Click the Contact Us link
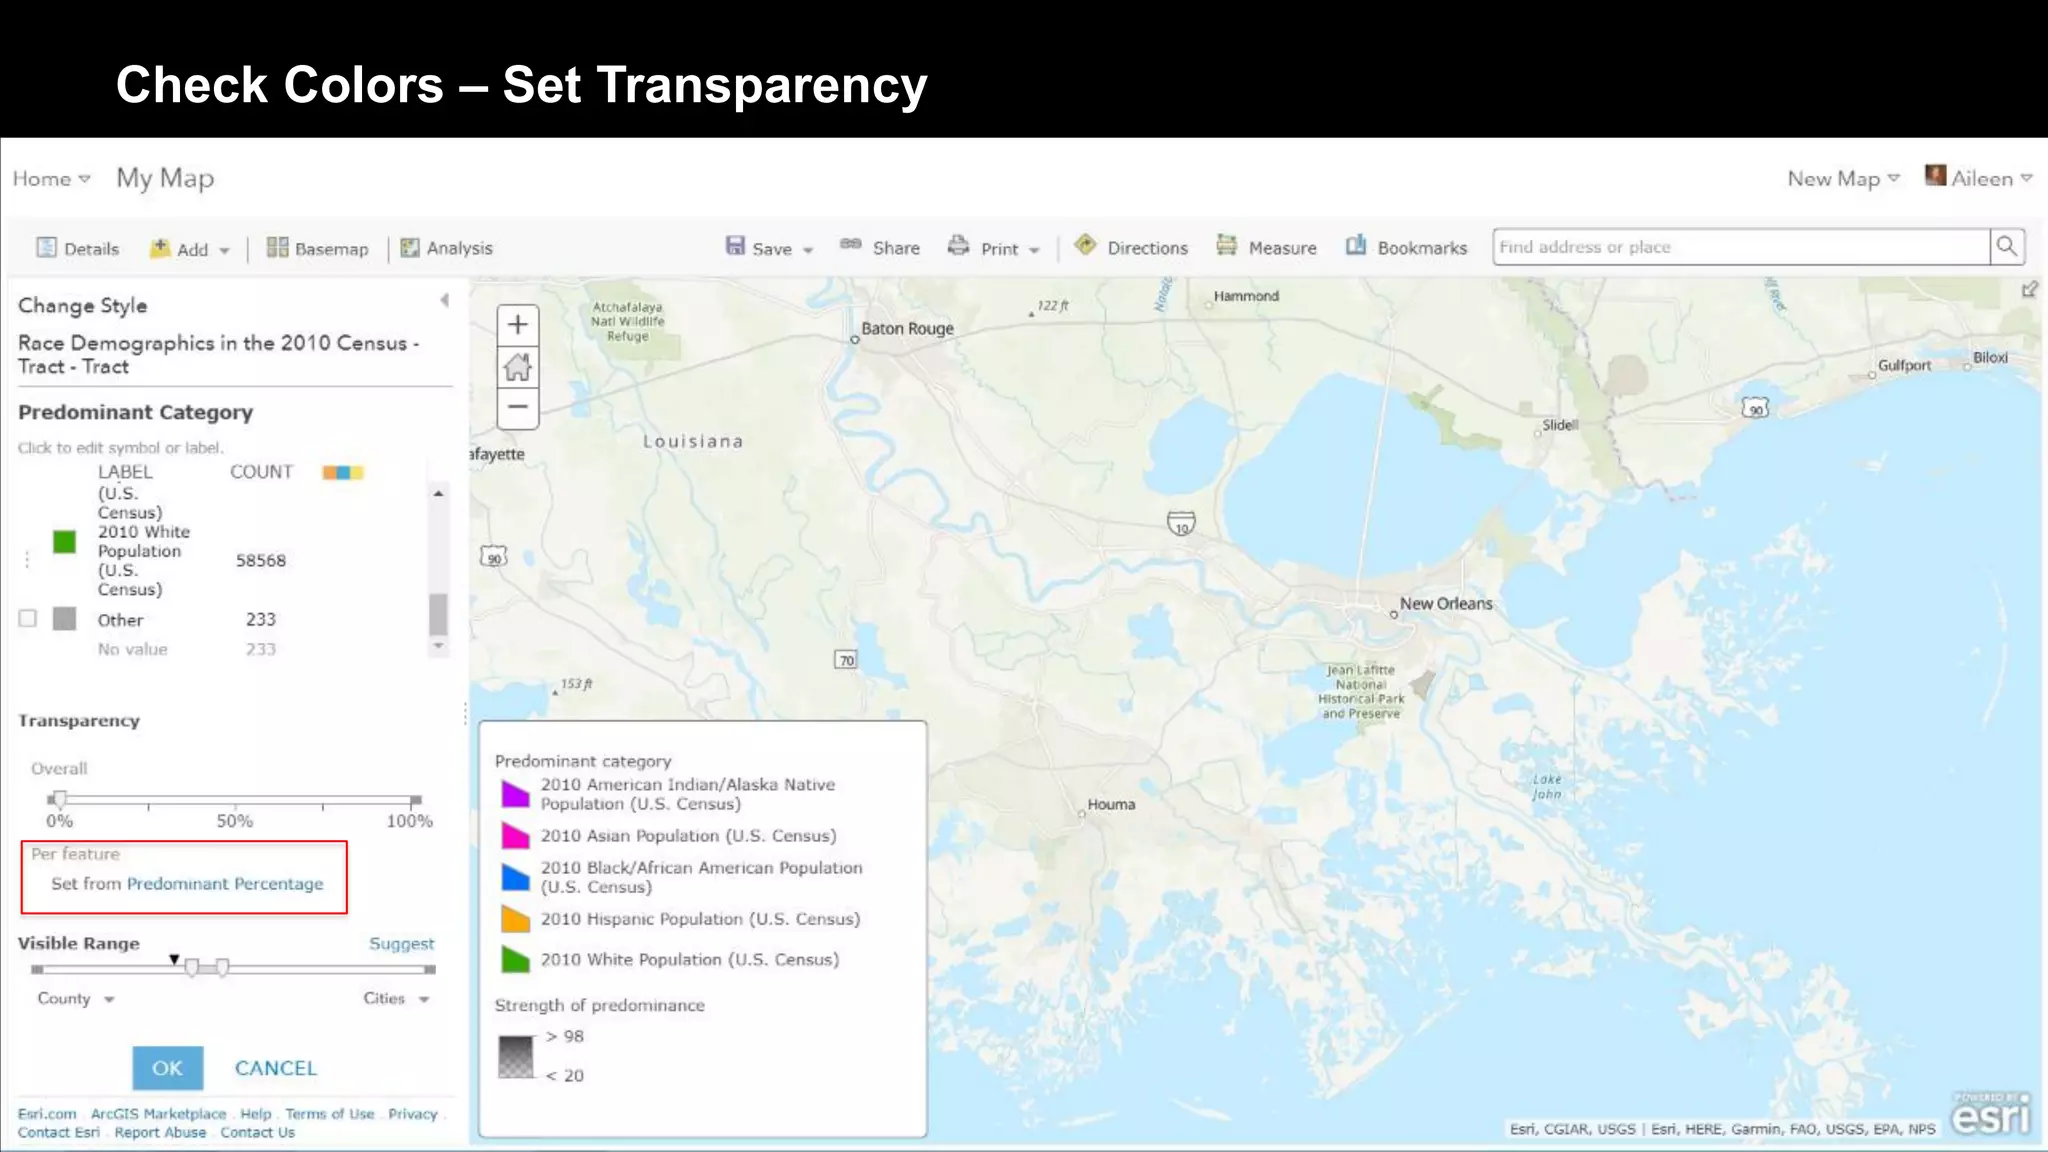 [x=258, y=1133]
